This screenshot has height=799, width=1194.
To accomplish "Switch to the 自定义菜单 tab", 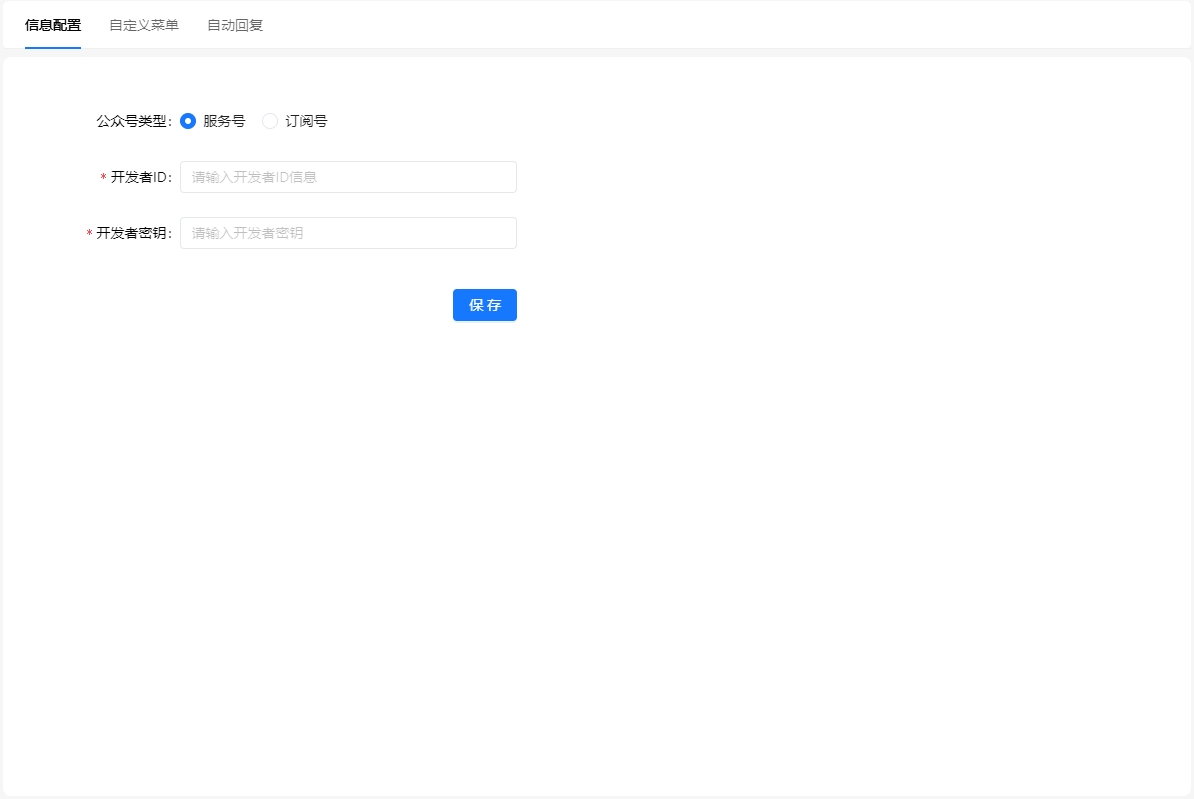I will 143,25.
